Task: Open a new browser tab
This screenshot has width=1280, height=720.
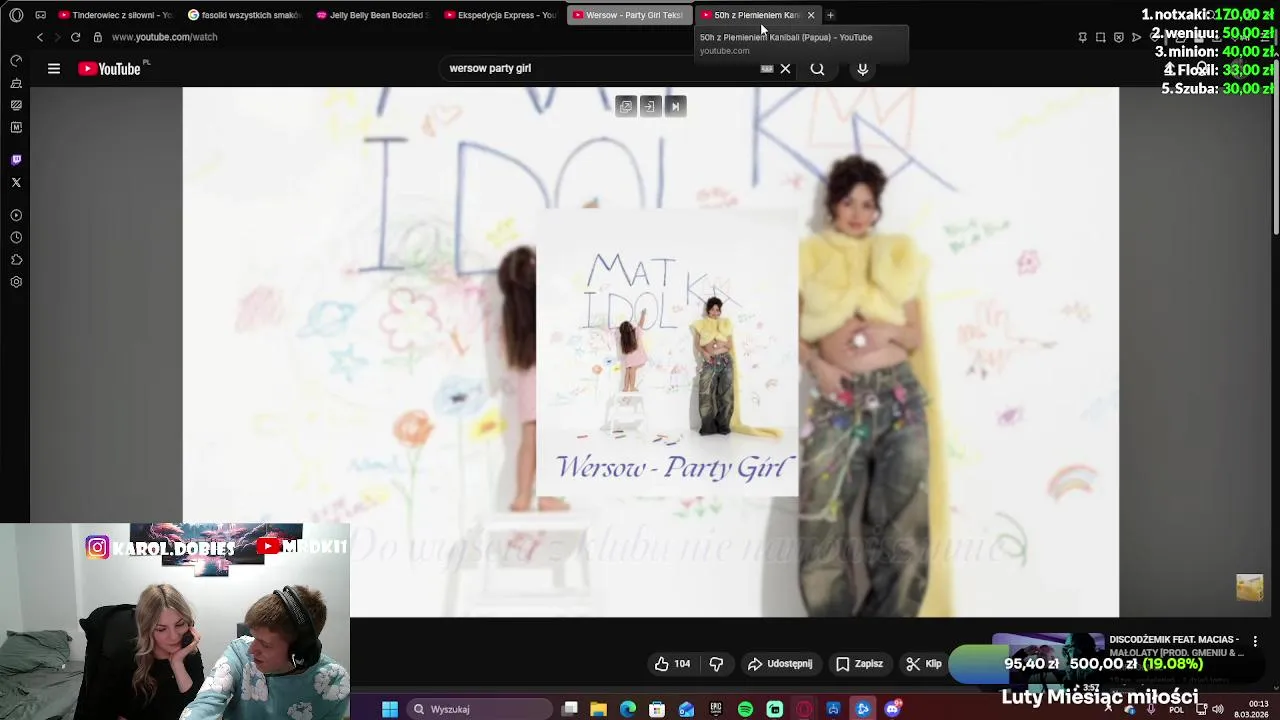Action: [x=830, y=15]
